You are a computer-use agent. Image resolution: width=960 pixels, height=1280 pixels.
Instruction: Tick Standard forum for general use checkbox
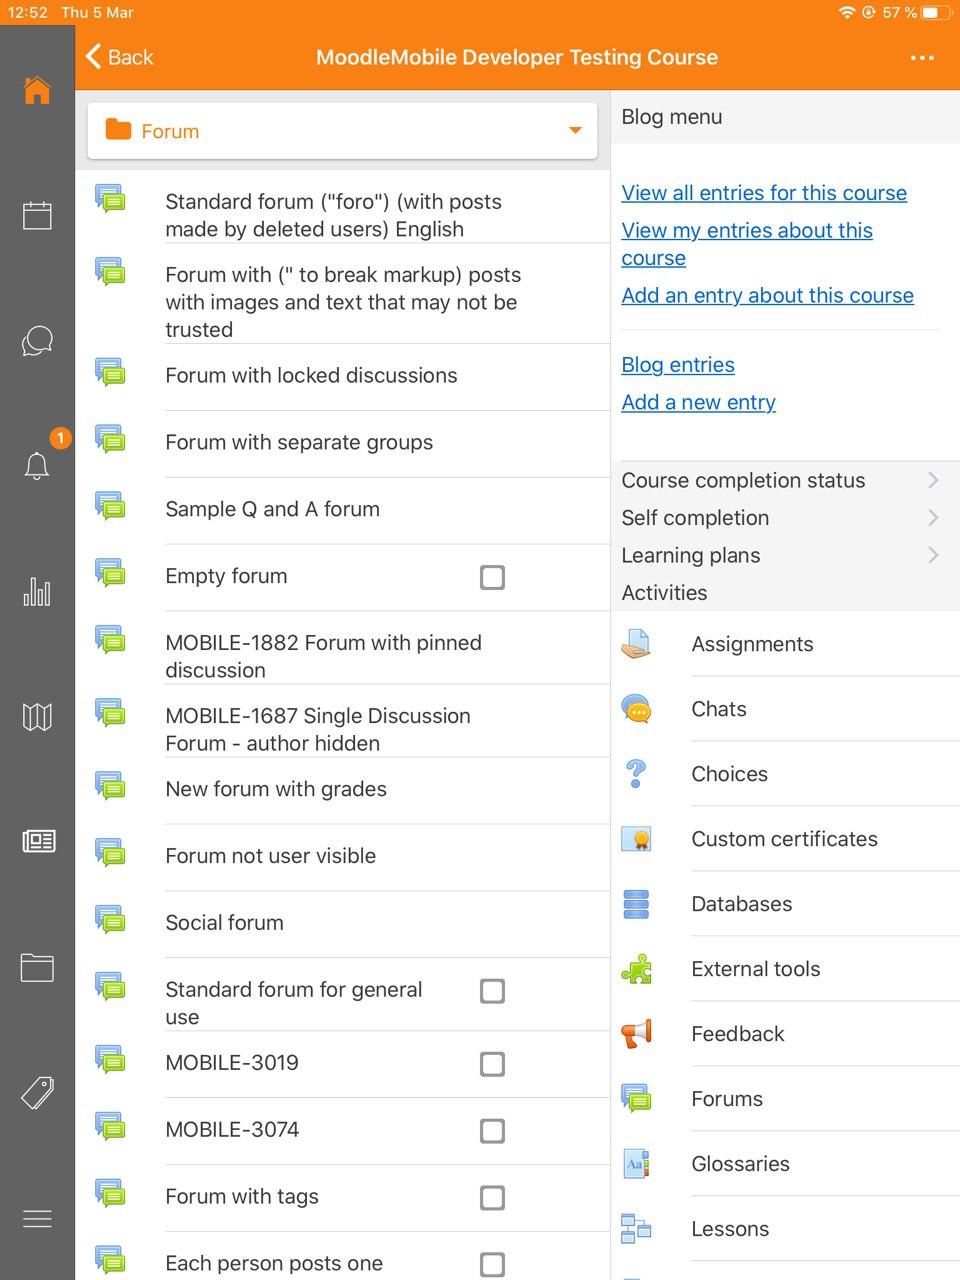click(492, 991)
